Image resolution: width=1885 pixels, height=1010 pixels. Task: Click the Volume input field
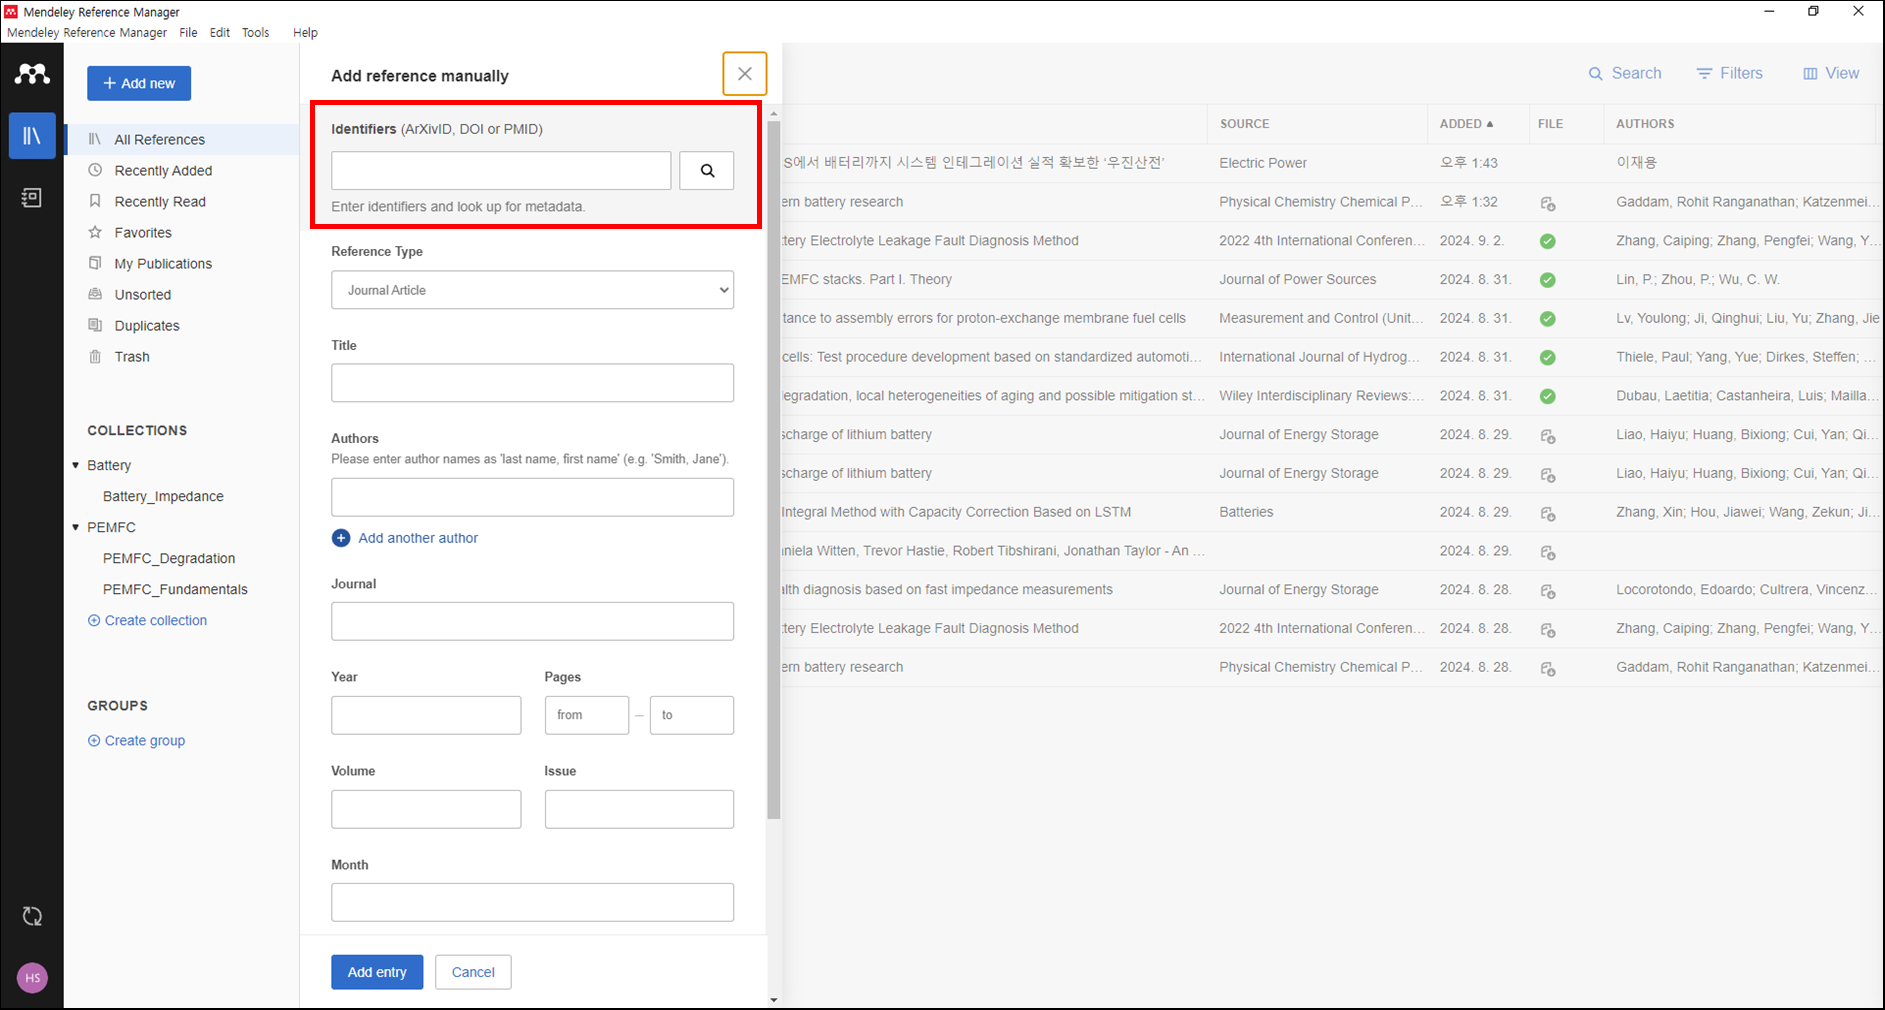[426, 809]
